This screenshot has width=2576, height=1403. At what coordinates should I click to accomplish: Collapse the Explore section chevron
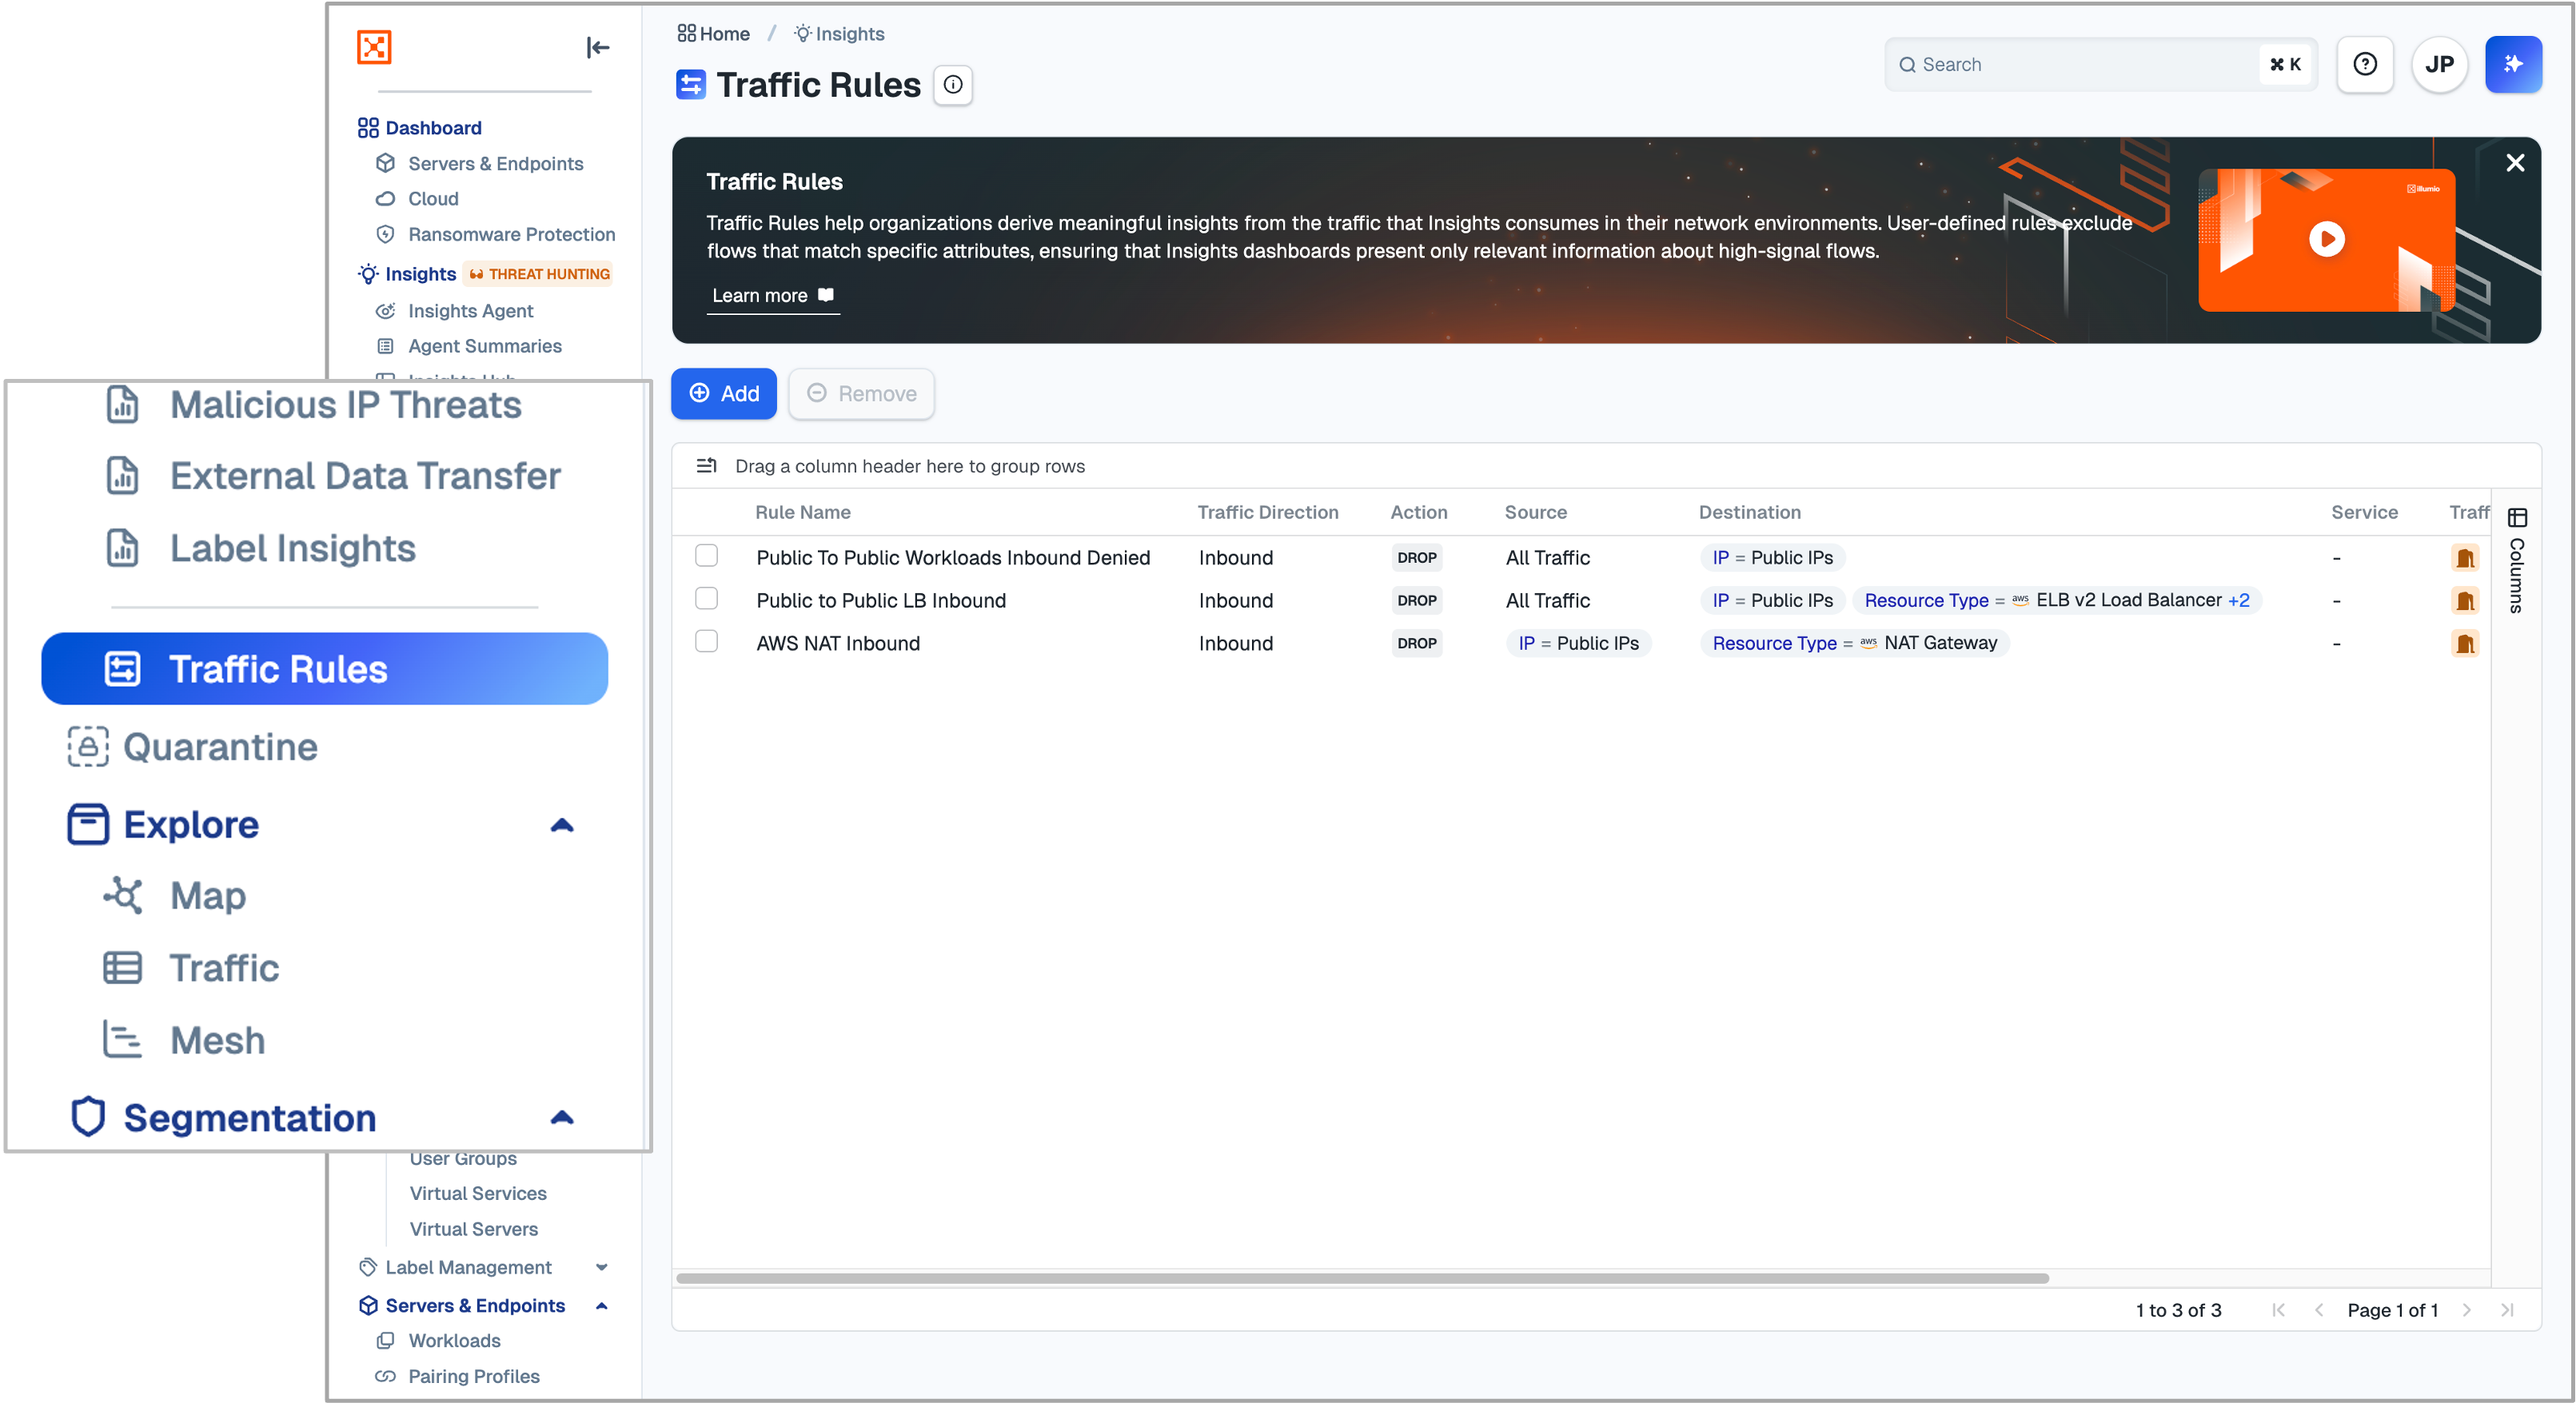(562, 825)
